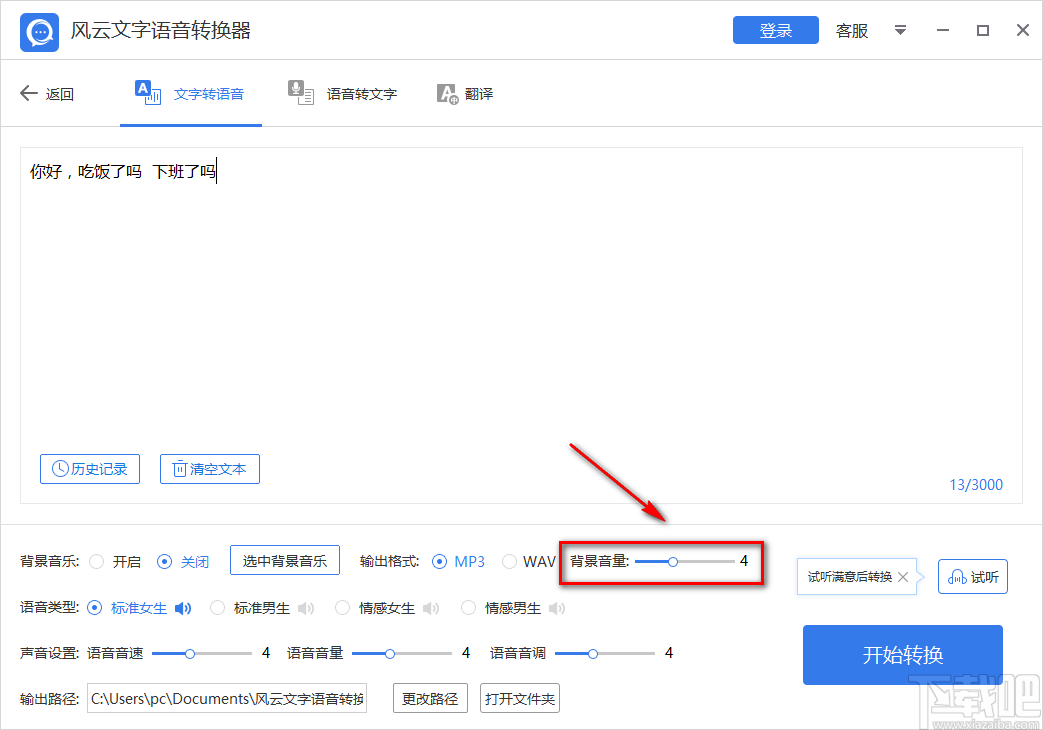Open the 翻译 tab
Viewport: 1043px width, 730px height.
464,93
